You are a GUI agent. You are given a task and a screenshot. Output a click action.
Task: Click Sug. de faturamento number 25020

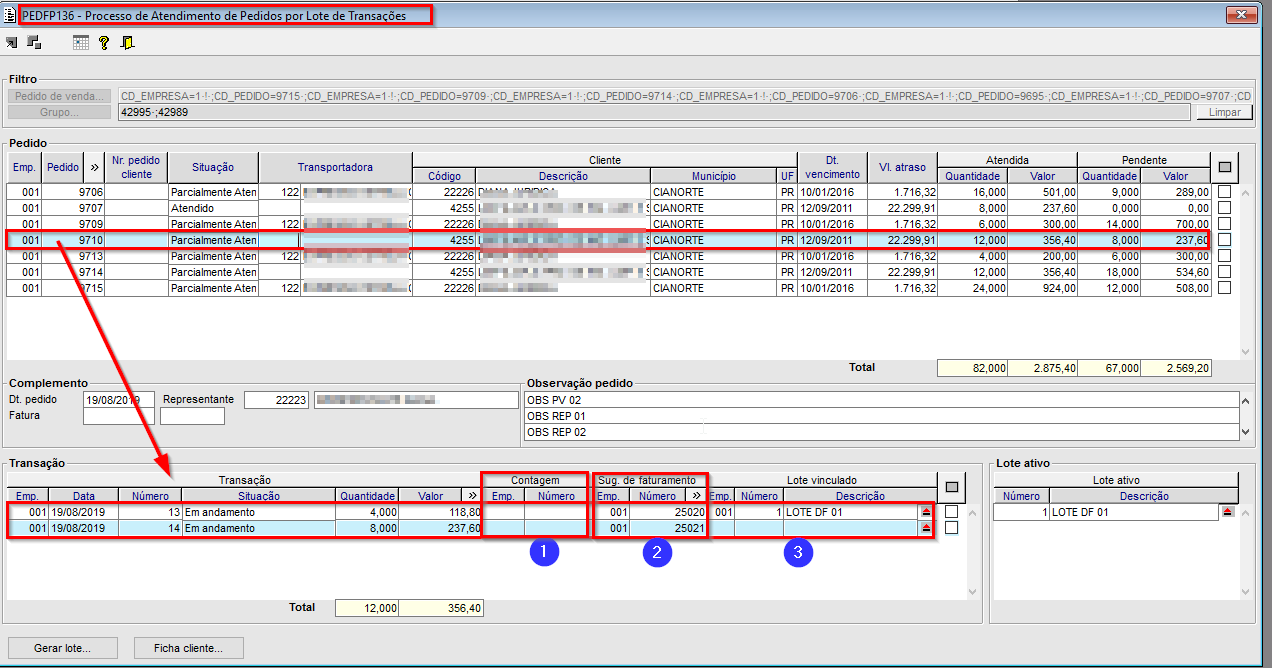tap(669, 512)
